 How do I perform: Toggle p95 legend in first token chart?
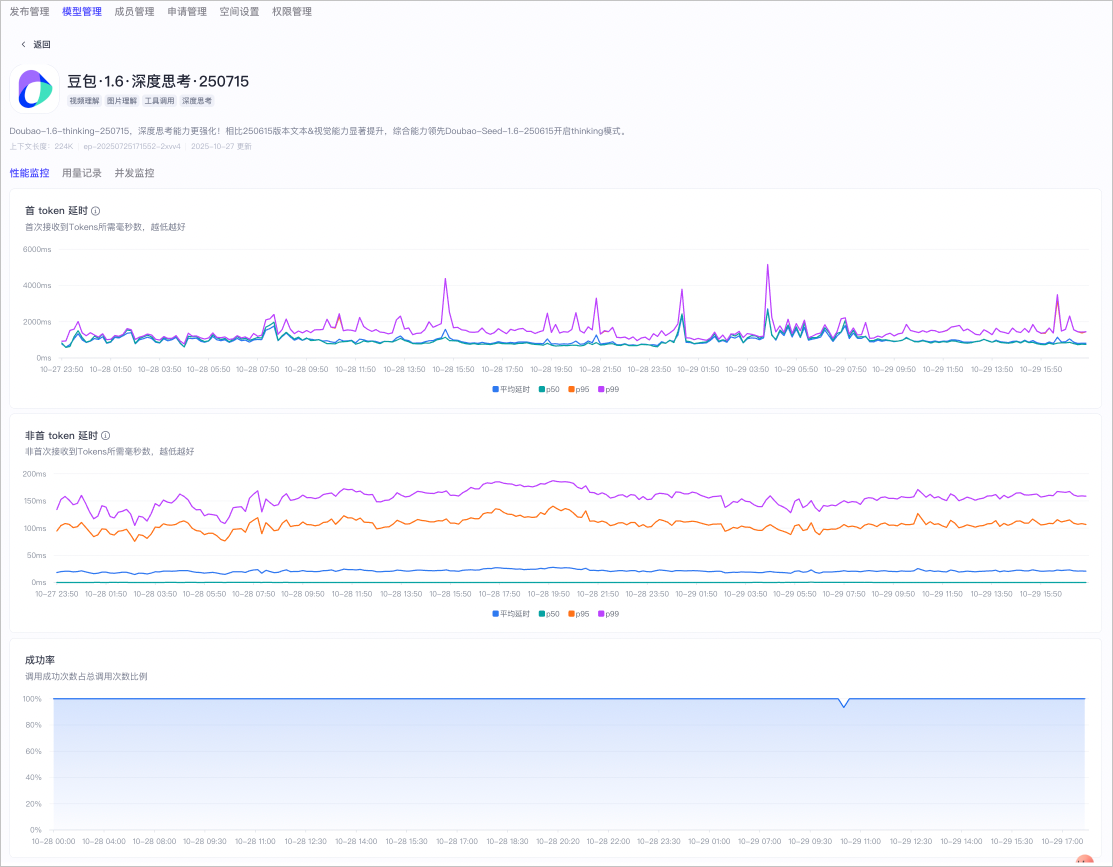(x=579, y=389)
